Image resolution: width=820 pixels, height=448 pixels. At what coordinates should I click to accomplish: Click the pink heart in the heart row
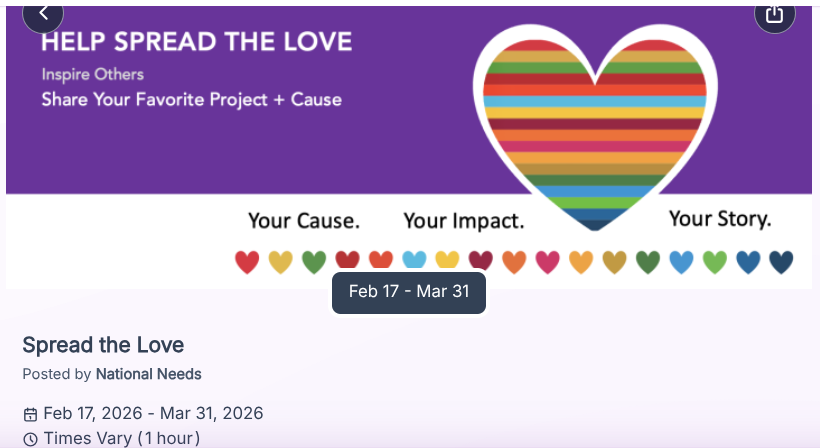click(547, 262)
